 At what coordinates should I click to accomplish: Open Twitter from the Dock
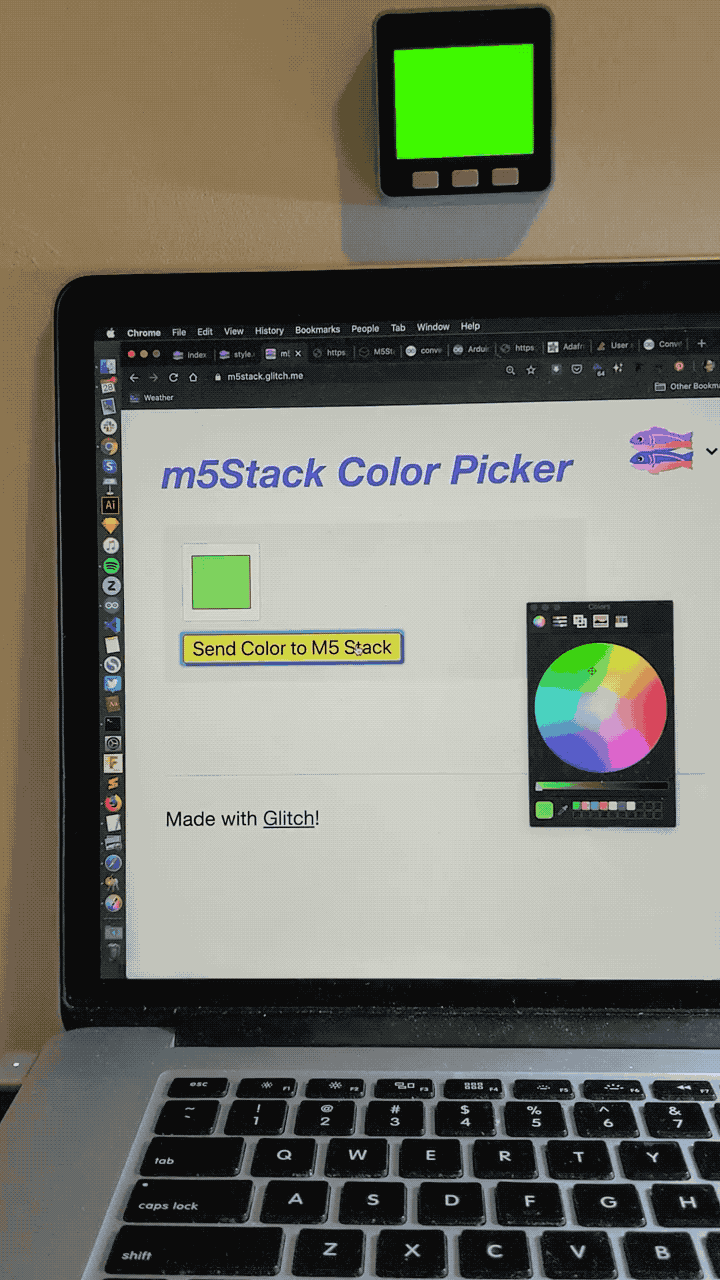[x=113, y=684]
